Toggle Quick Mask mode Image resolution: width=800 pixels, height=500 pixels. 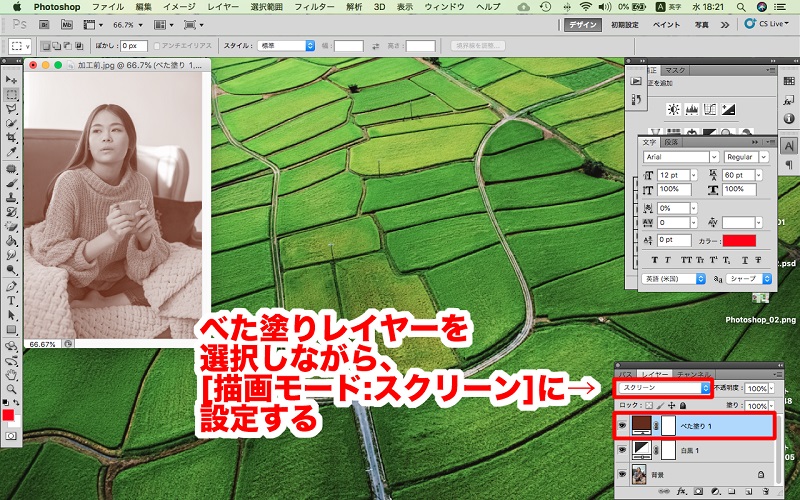pos(11,436)
